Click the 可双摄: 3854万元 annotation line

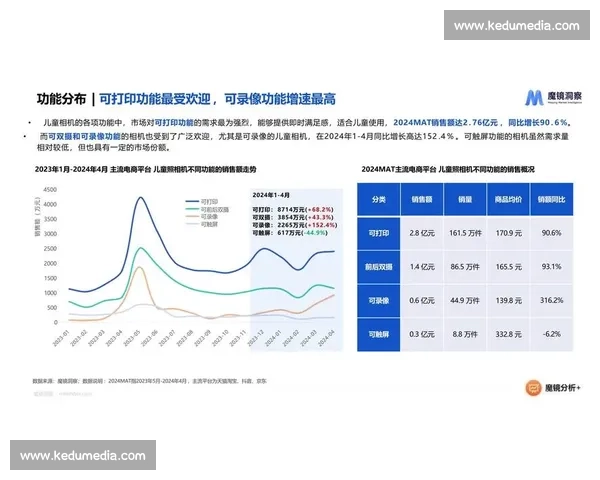(293, 217)
